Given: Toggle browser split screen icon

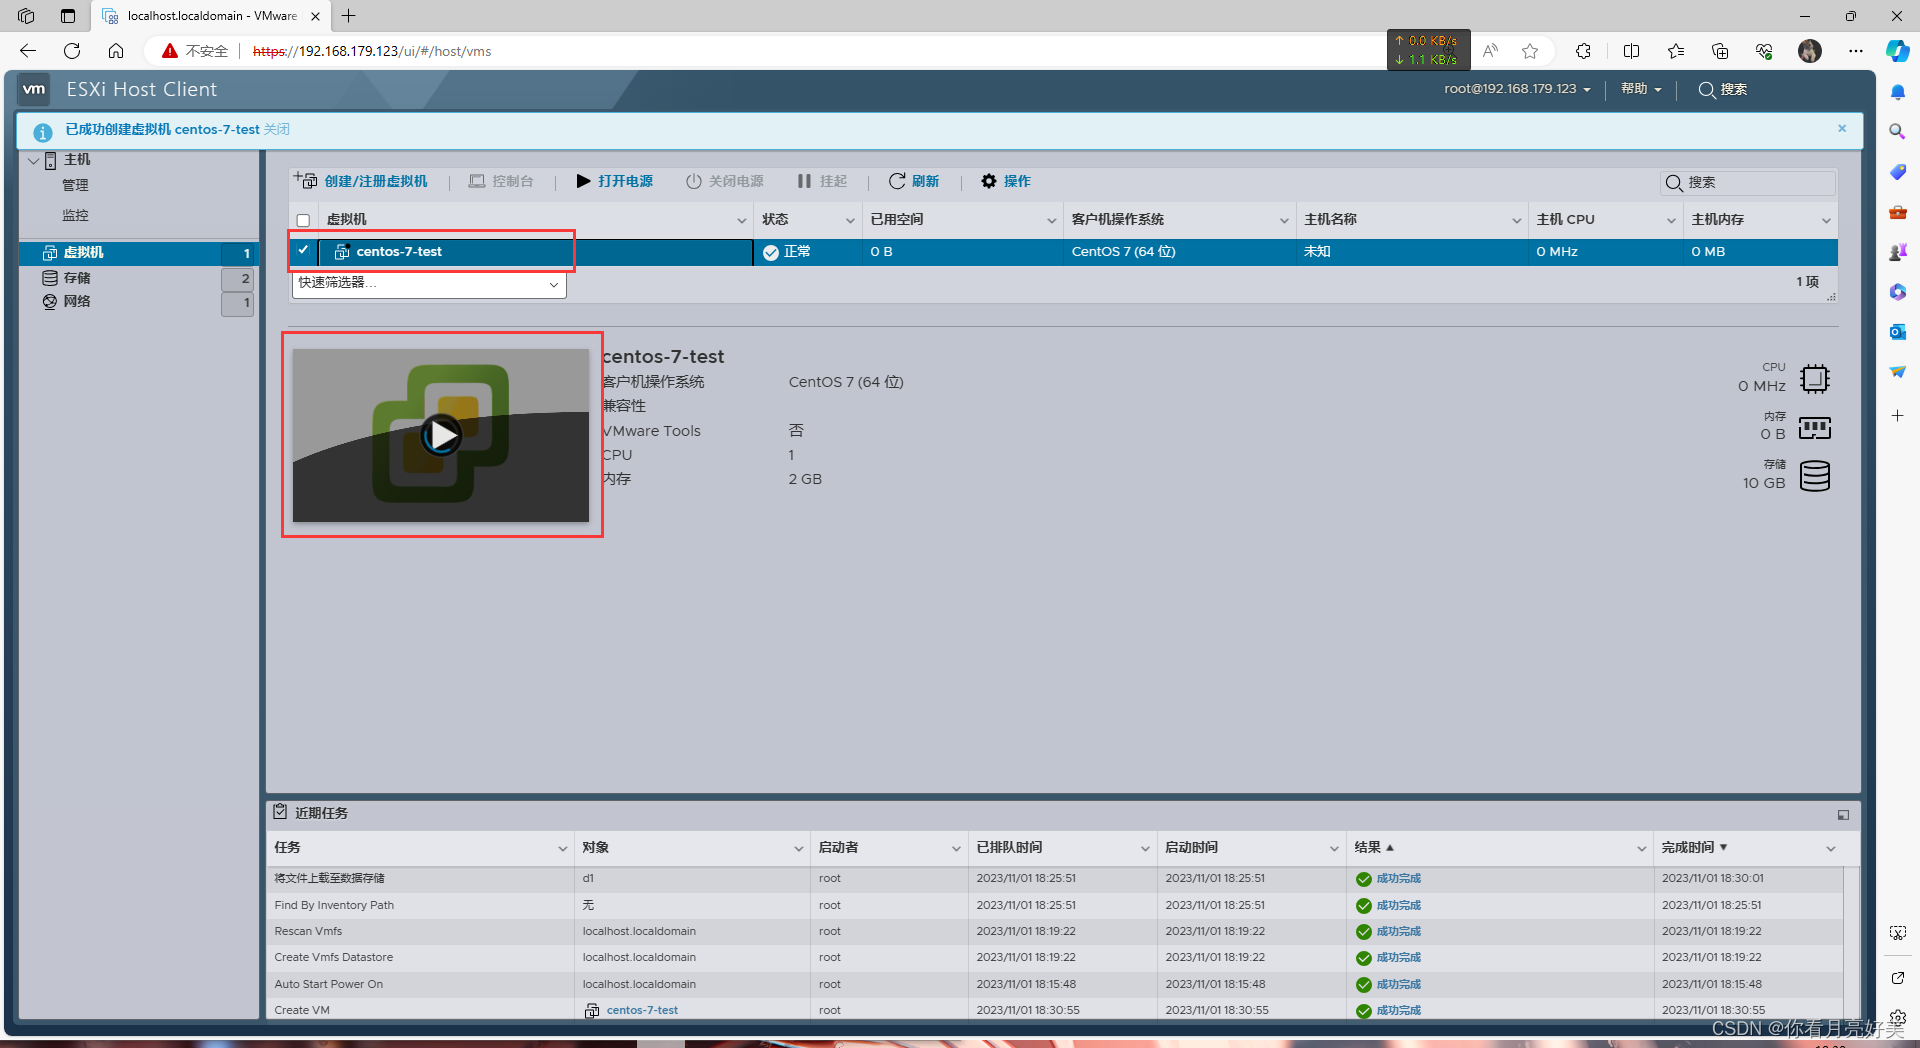Looking at the screenshot, I should pyautogui.click(x=1631, y=51).
